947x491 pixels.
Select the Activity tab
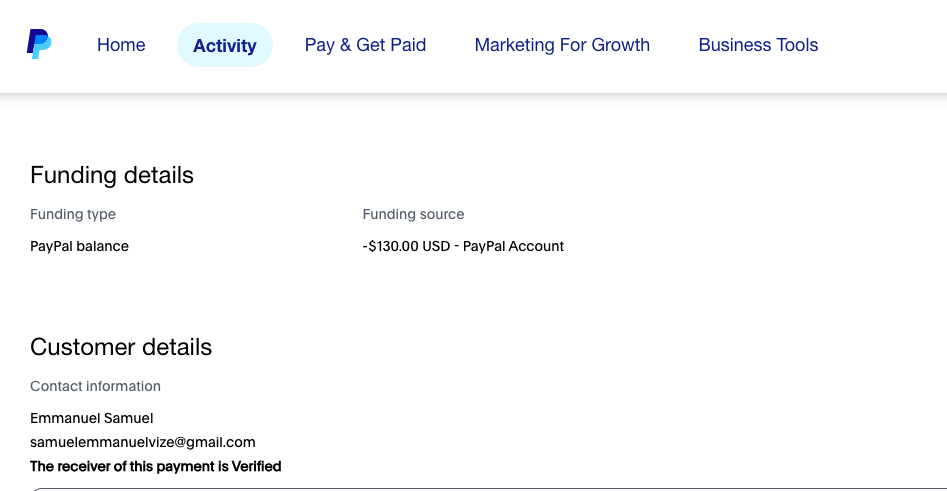click(225, 45)
